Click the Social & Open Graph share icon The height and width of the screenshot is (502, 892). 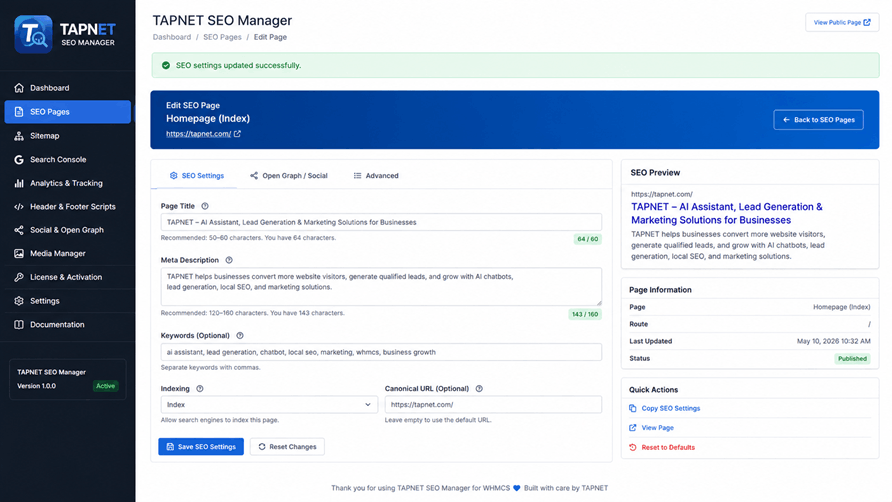19,230
